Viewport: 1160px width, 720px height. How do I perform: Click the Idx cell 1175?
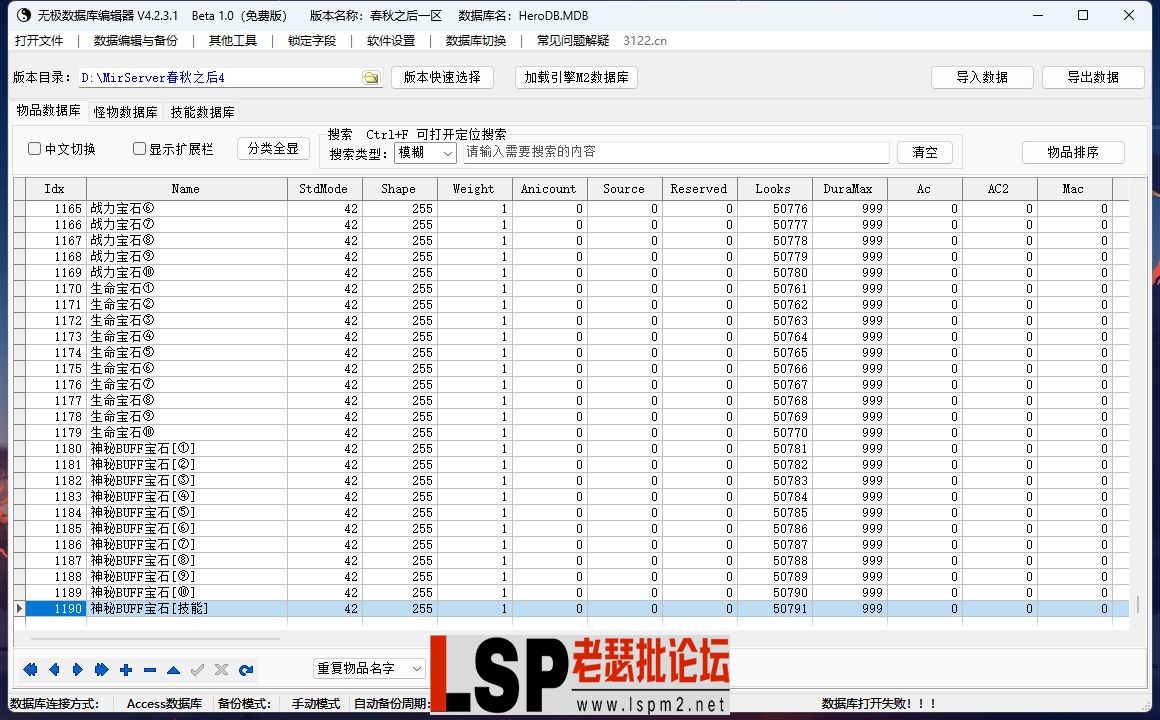[55, 369]
